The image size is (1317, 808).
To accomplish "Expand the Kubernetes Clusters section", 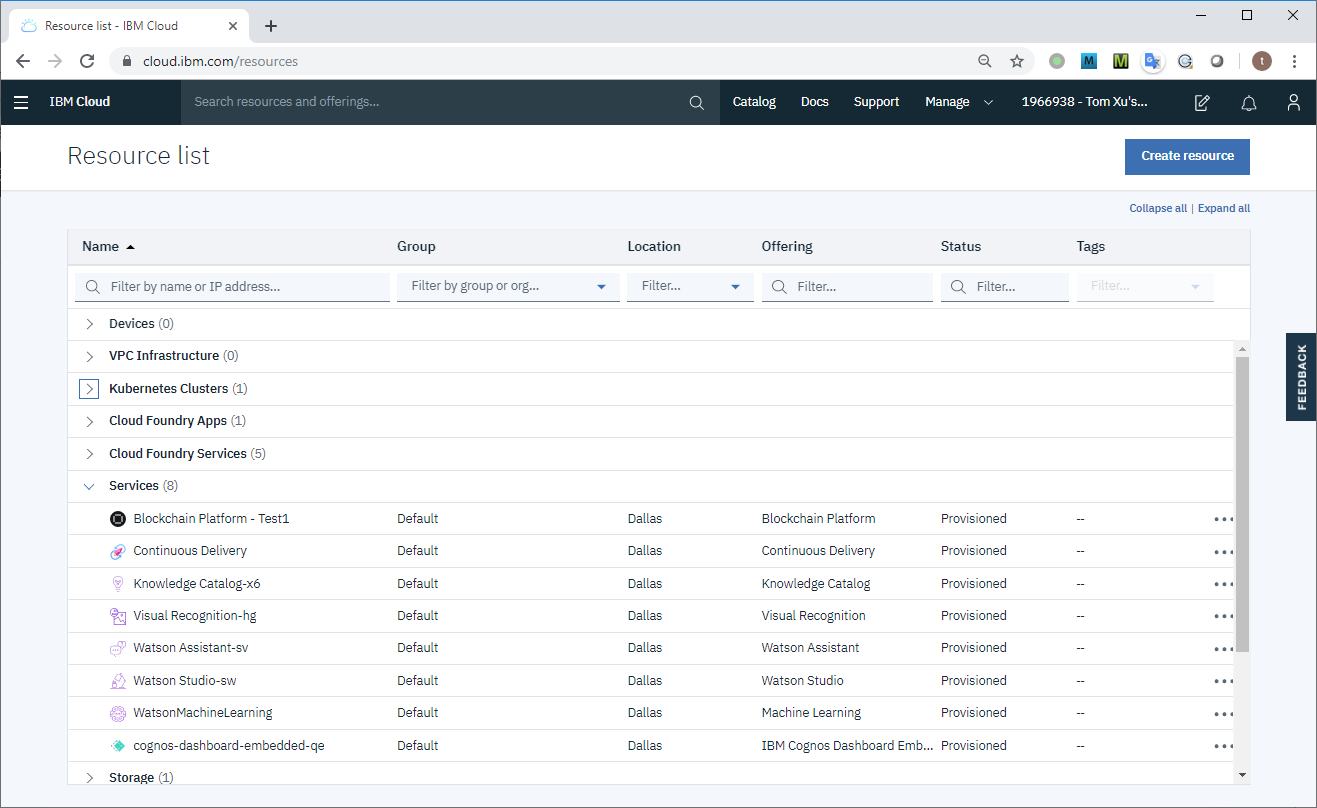I will coord(89,388).
